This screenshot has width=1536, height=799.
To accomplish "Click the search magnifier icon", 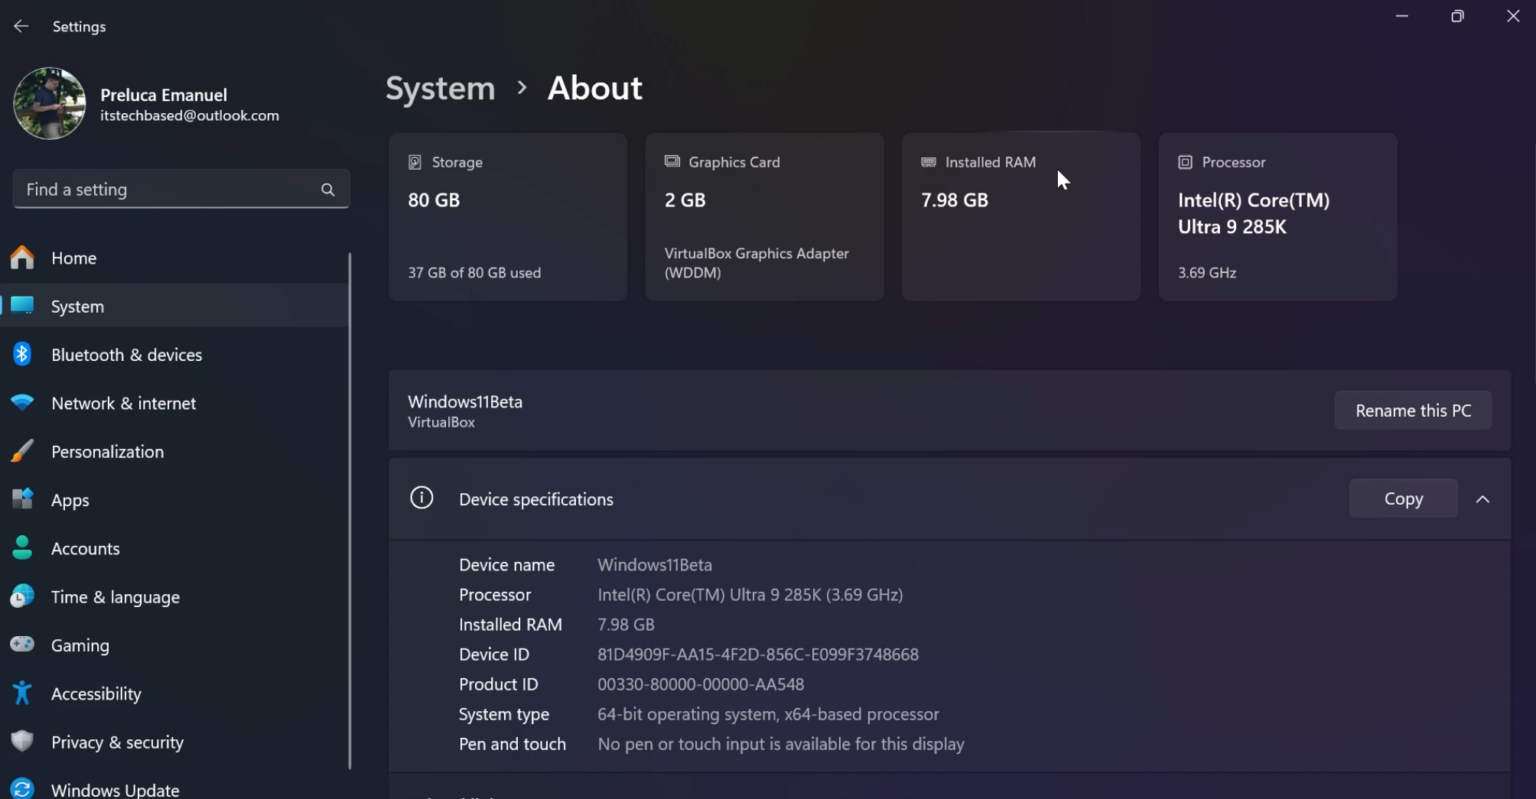I will (327, 189).
